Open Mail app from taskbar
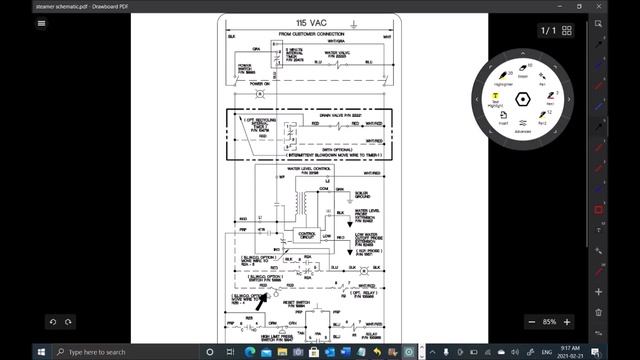 (x=266, y=352)
